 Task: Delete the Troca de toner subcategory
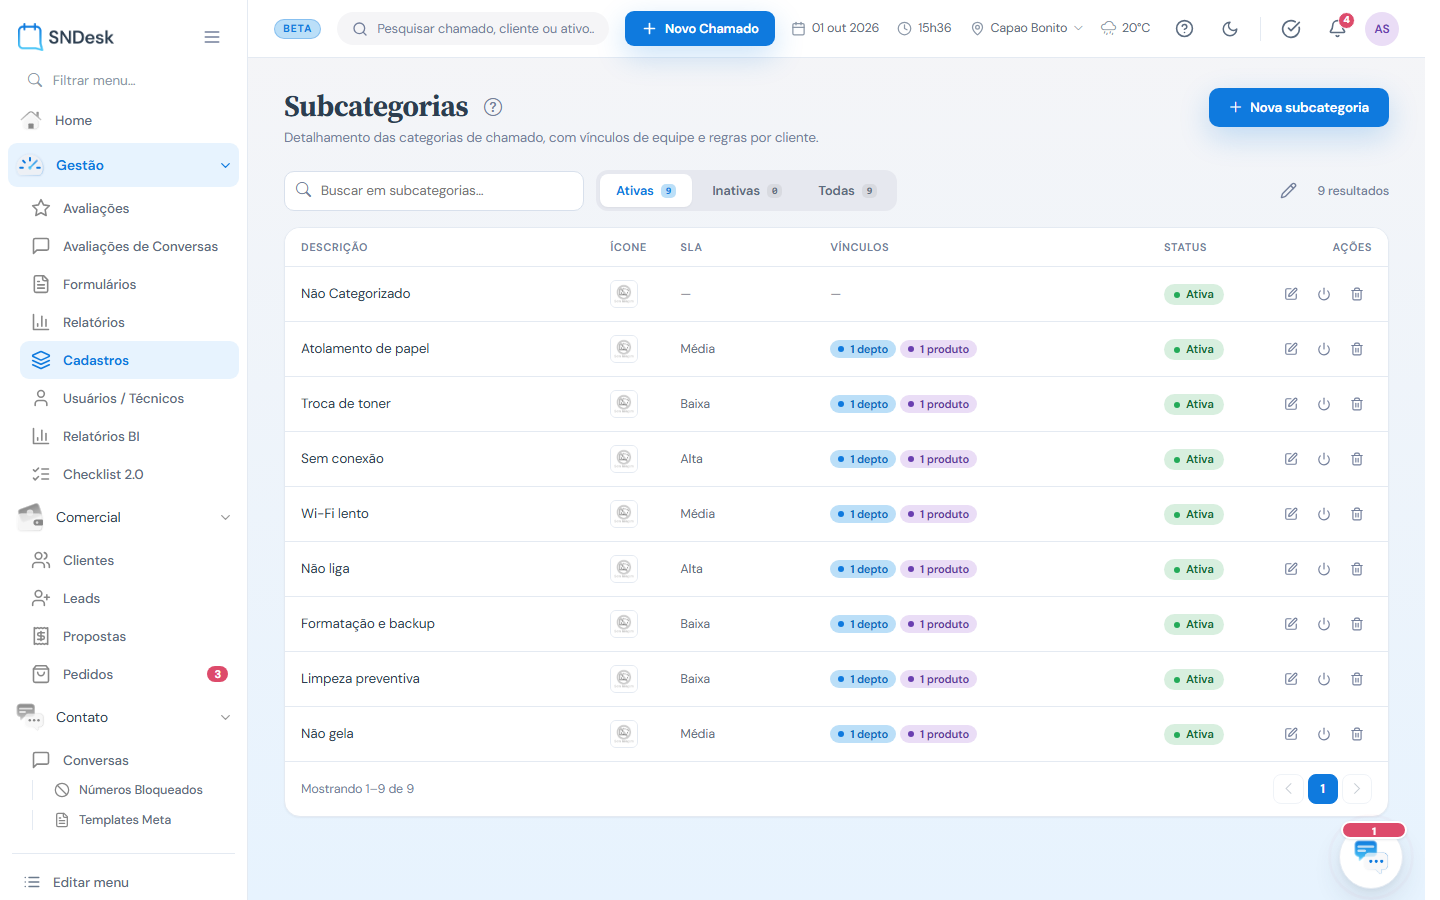point(1357,404)
